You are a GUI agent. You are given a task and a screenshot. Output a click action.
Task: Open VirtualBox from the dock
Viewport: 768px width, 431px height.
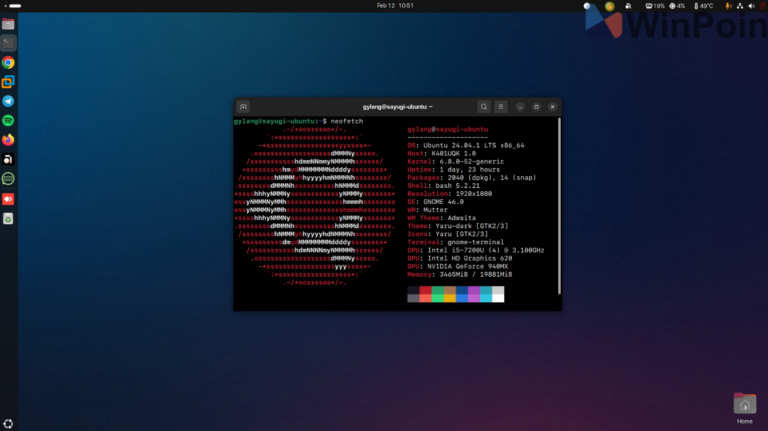[x=8, y=82]
